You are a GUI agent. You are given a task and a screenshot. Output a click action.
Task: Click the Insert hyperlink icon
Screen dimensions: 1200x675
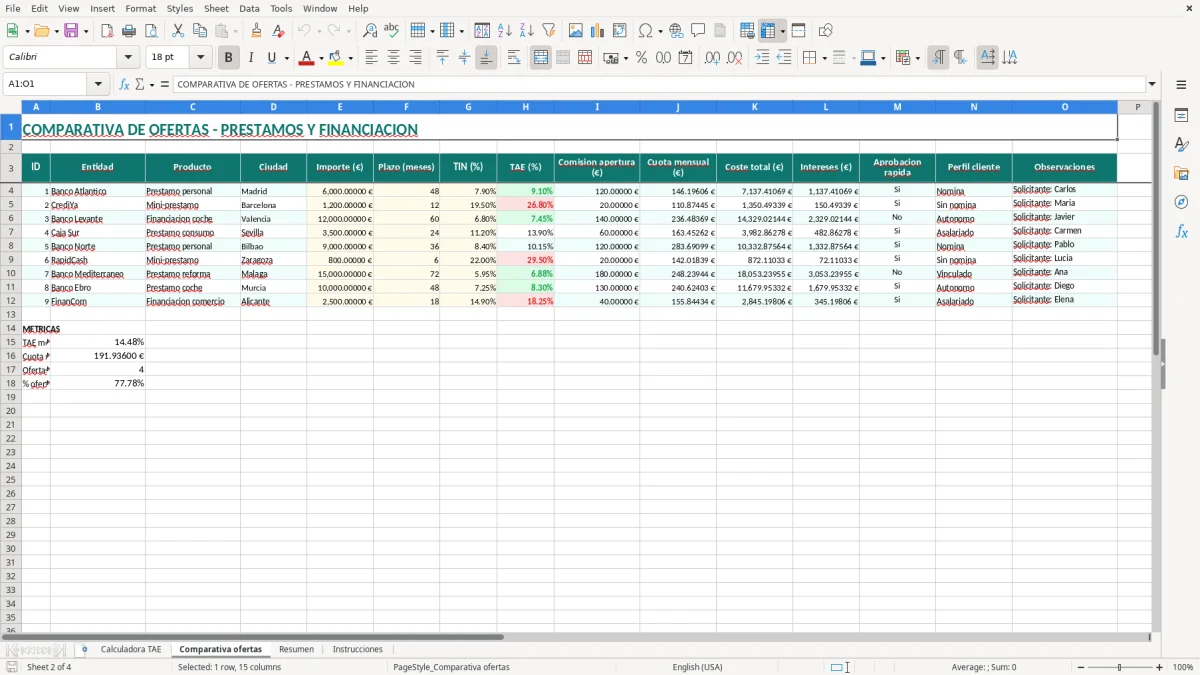[x=676, y=31]
